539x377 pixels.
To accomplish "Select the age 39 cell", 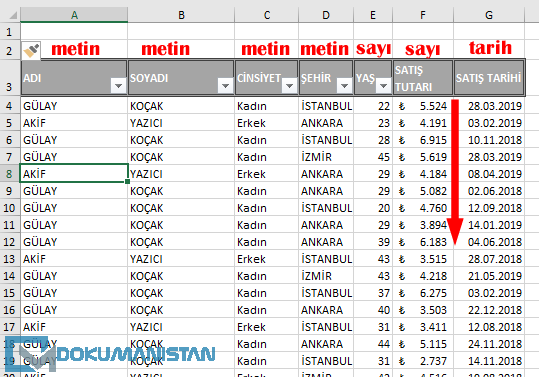I will pyautogui.click(x=373, y=242).
